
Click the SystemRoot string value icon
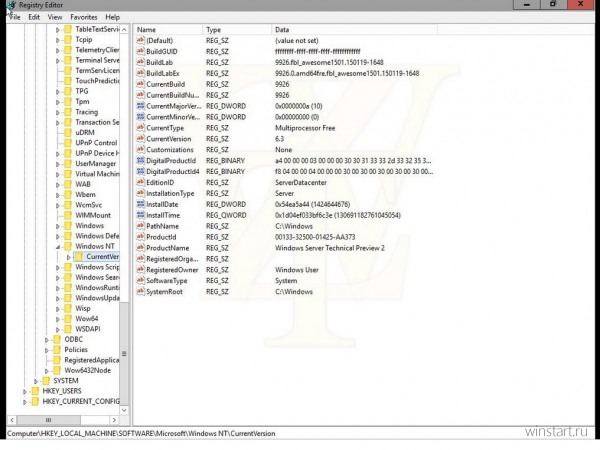(x=139, y=292)
